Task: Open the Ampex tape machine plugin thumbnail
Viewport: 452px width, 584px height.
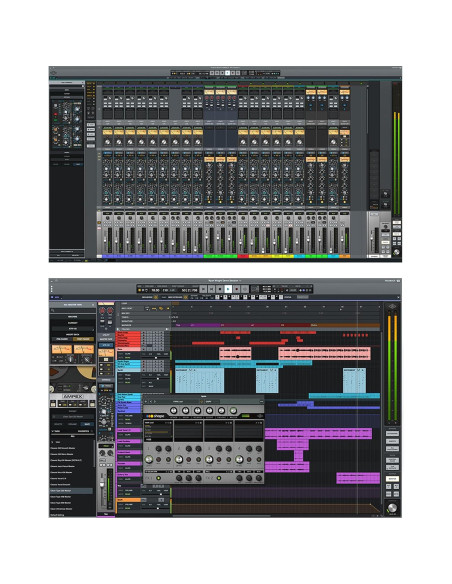Action: [x=73, y=387]
